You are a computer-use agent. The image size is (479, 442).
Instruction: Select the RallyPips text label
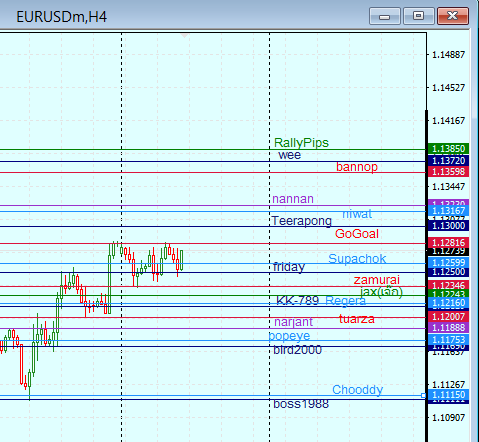(x=301, y=143)
